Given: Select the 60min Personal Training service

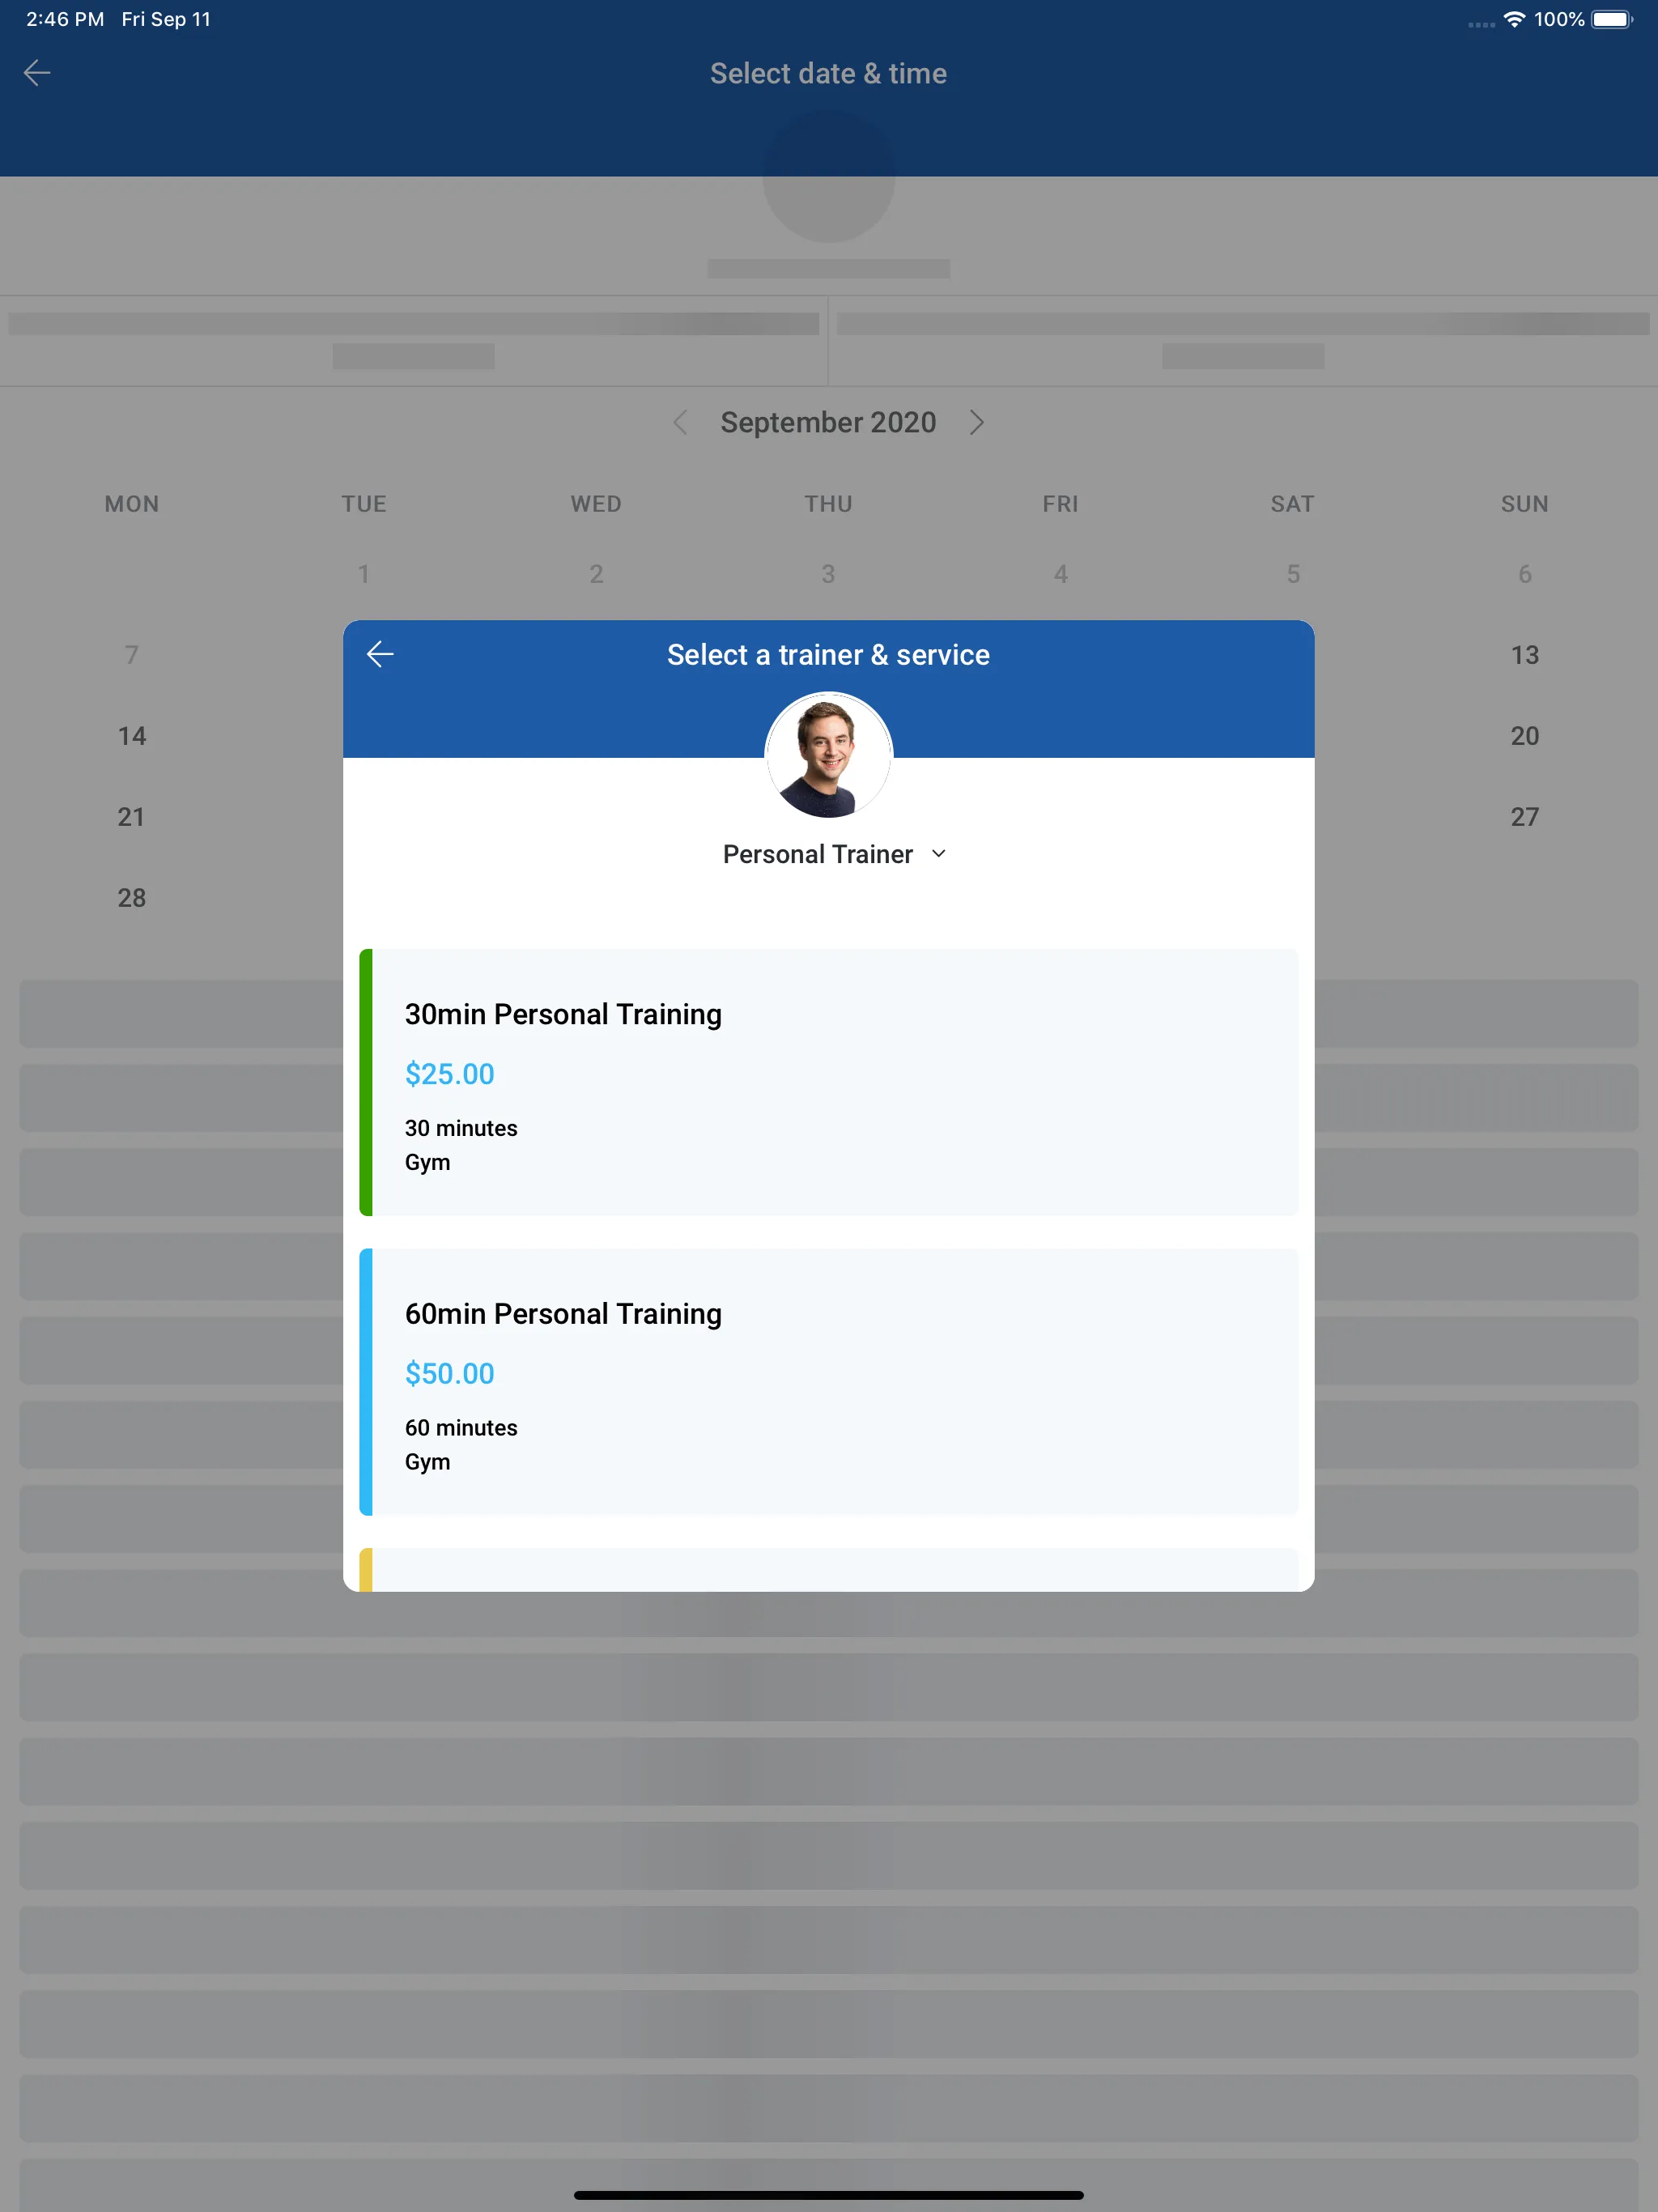Looking at the screenshot, I should (829, 1381).
